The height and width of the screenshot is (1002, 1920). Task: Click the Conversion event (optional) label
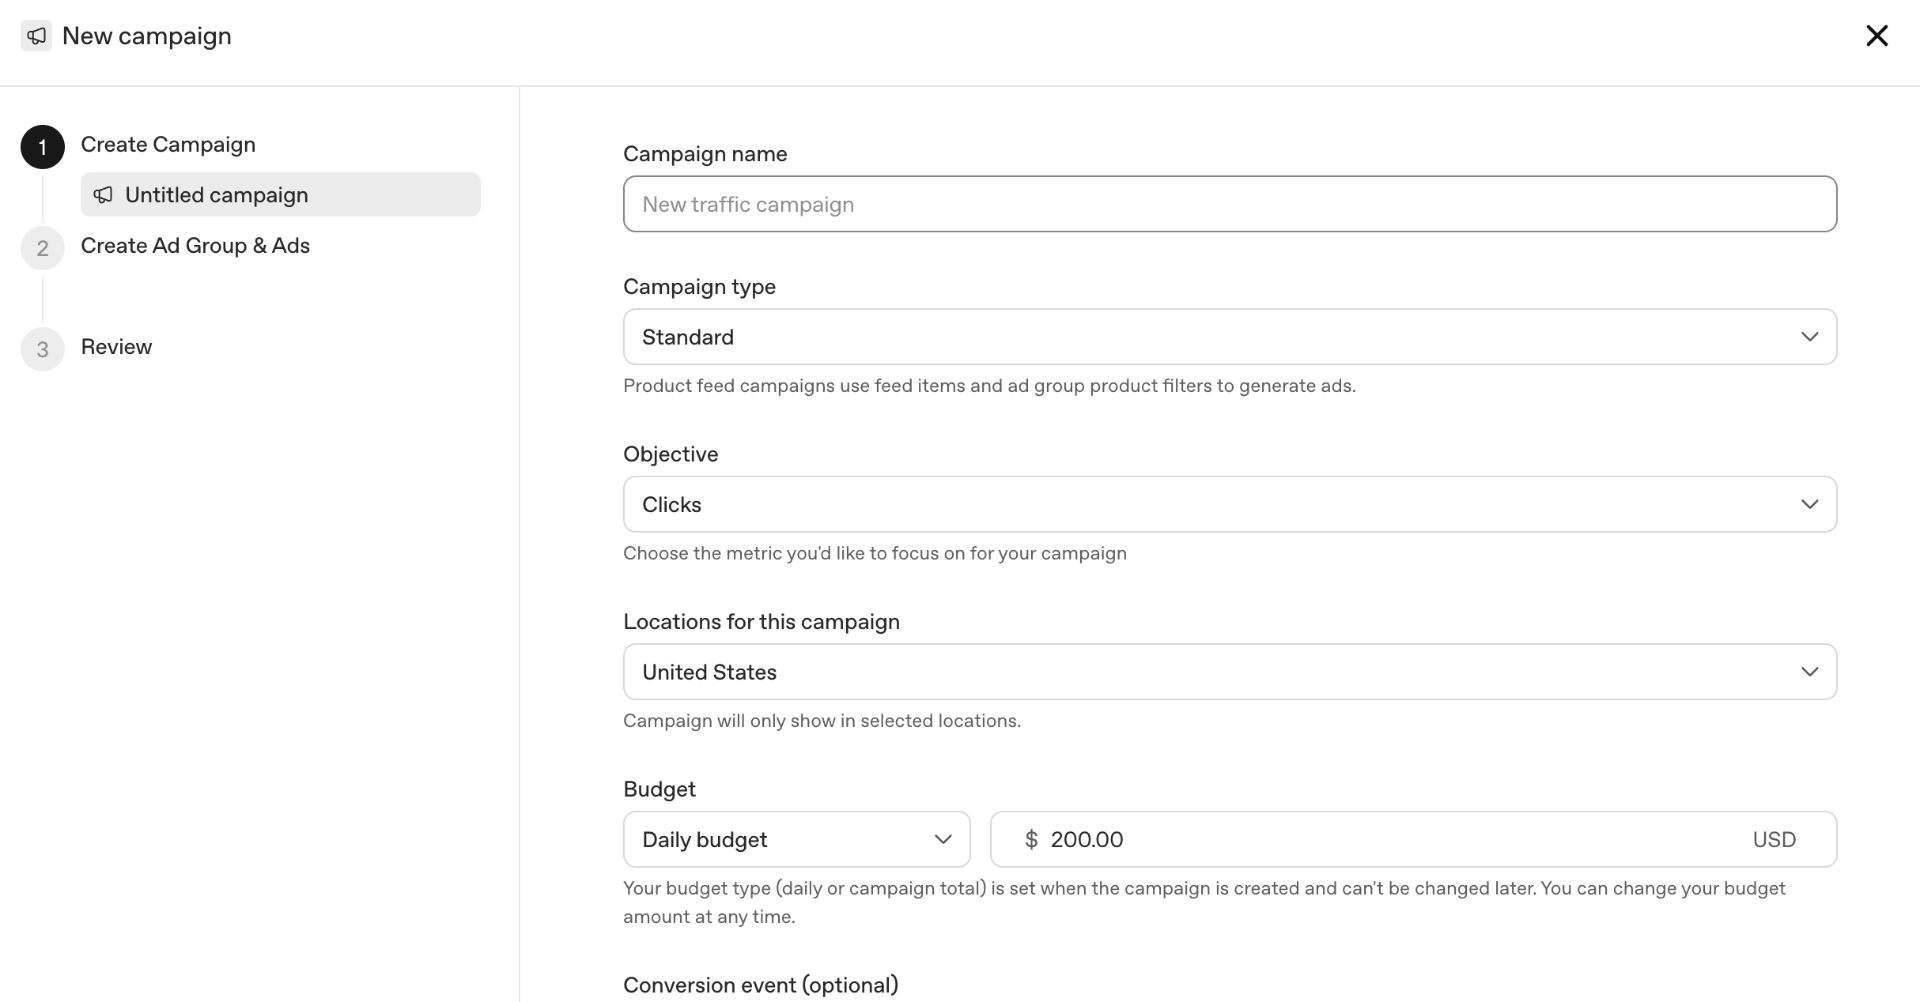point(761,985)
